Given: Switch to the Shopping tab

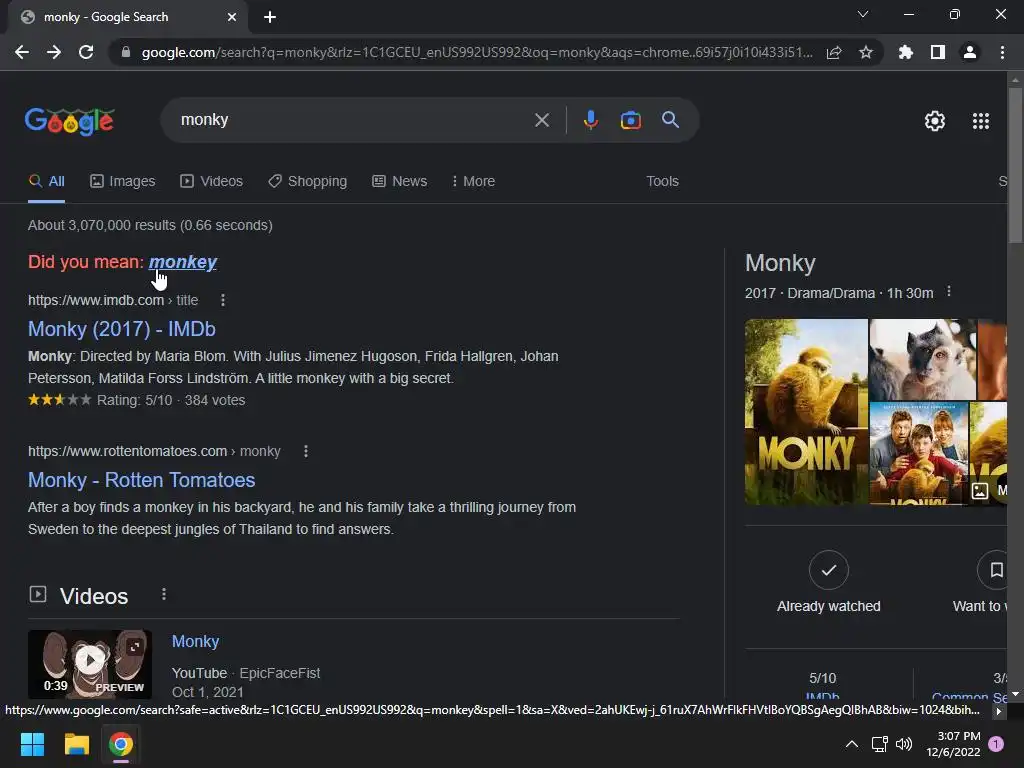Looking at the screenshot, I should point(308,182).
